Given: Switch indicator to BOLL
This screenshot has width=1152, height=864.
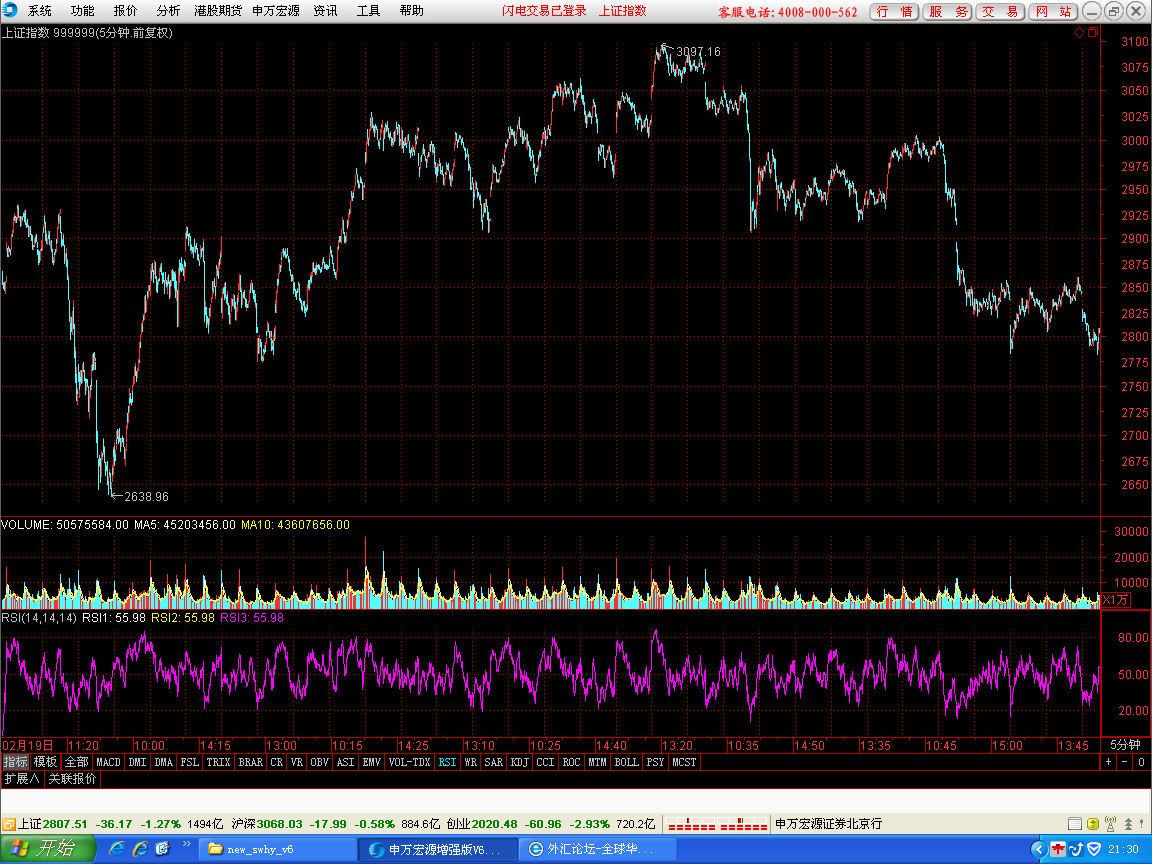Looking at the screenshot, I should coord(626,762).
